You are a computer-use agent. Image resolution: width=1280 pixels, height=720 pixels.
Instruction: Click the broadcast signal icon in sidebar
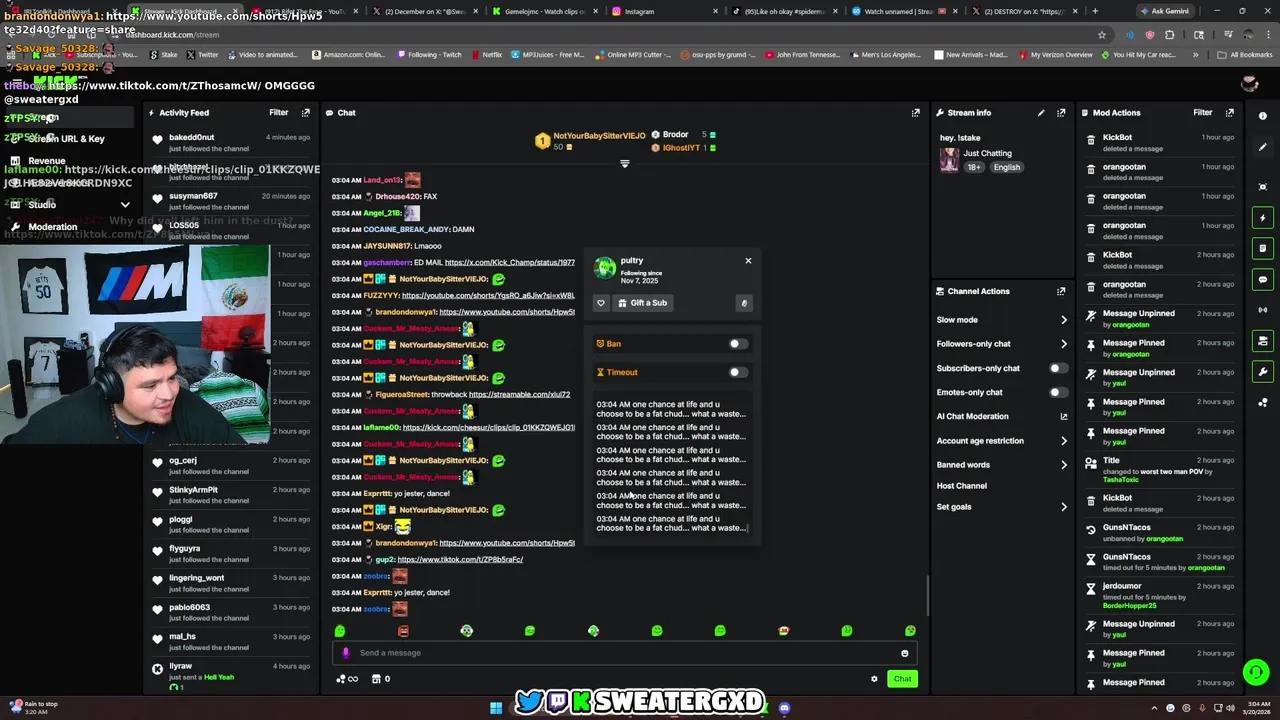point(1263,310)
